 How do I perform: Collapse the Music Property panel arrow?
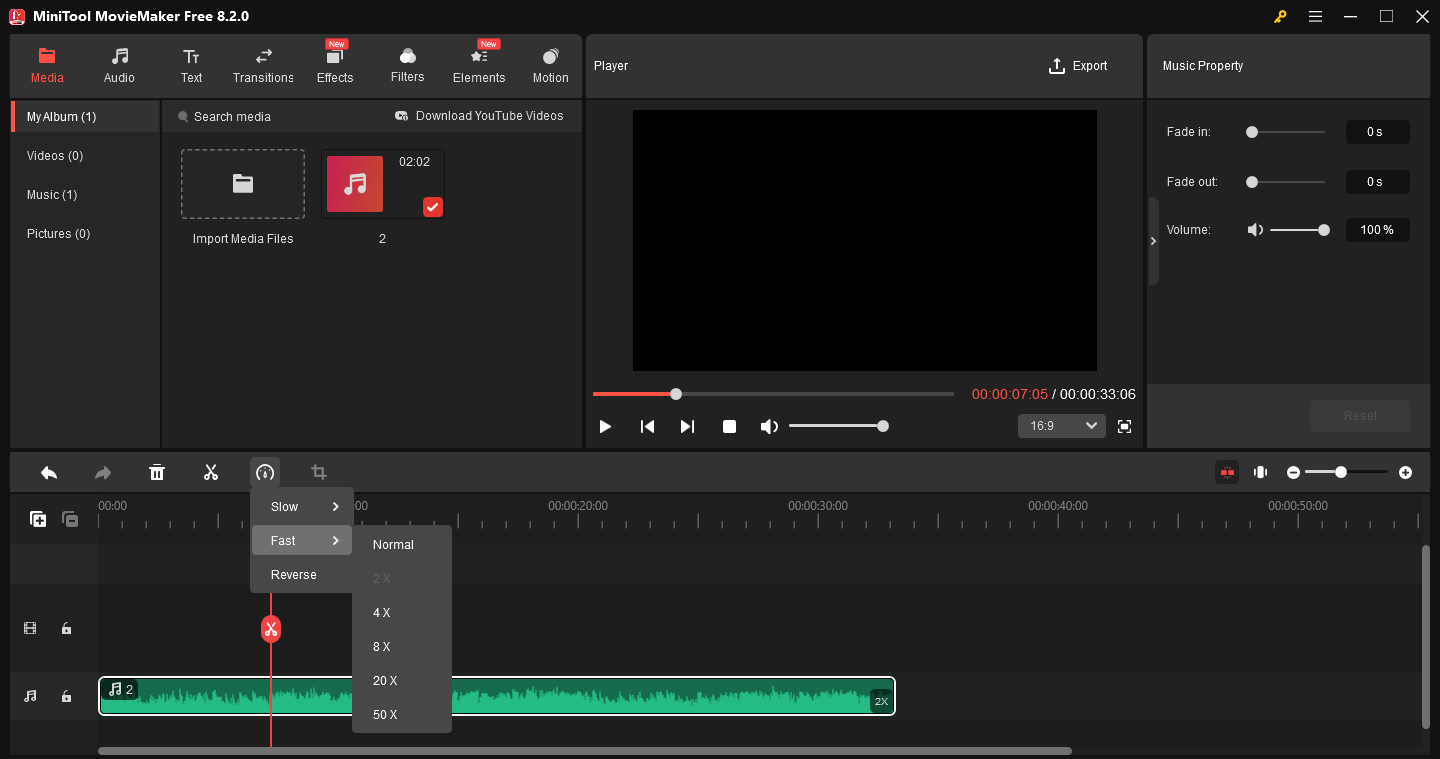[x=1153, y=241]
